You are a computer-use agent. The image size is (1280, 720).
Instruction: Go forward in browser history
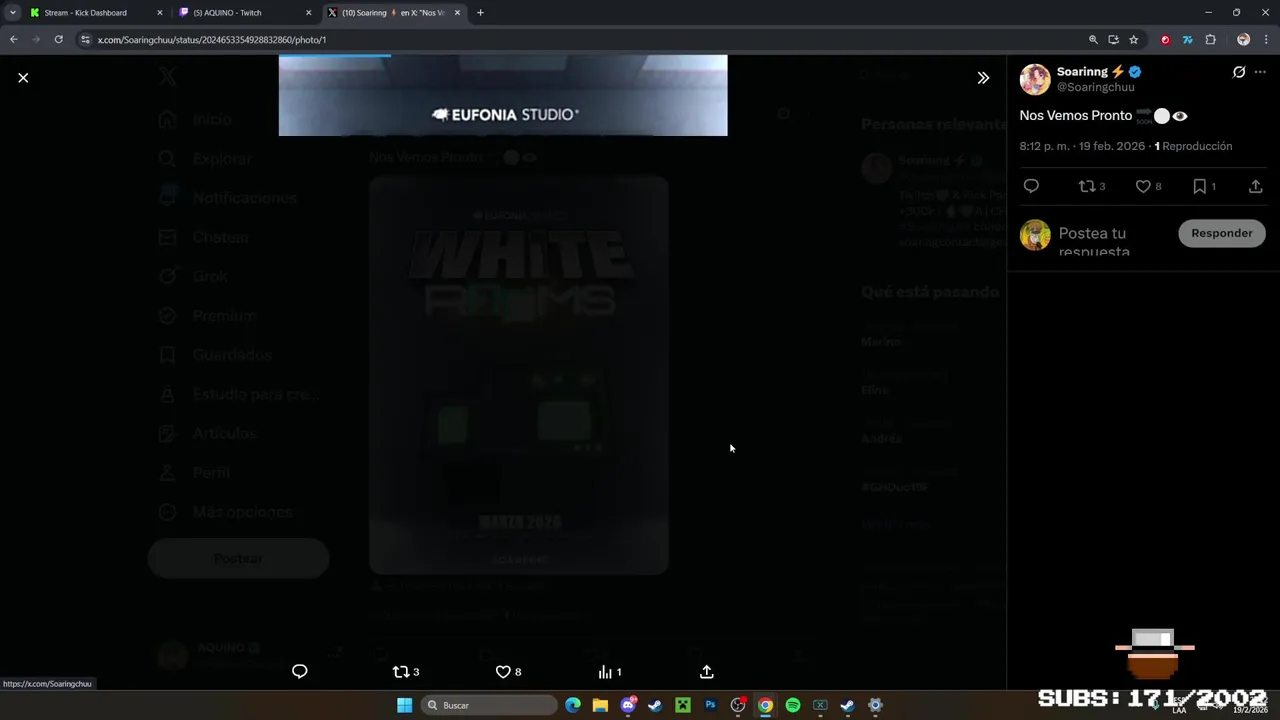pyautogui.click(x=36, y=40)
